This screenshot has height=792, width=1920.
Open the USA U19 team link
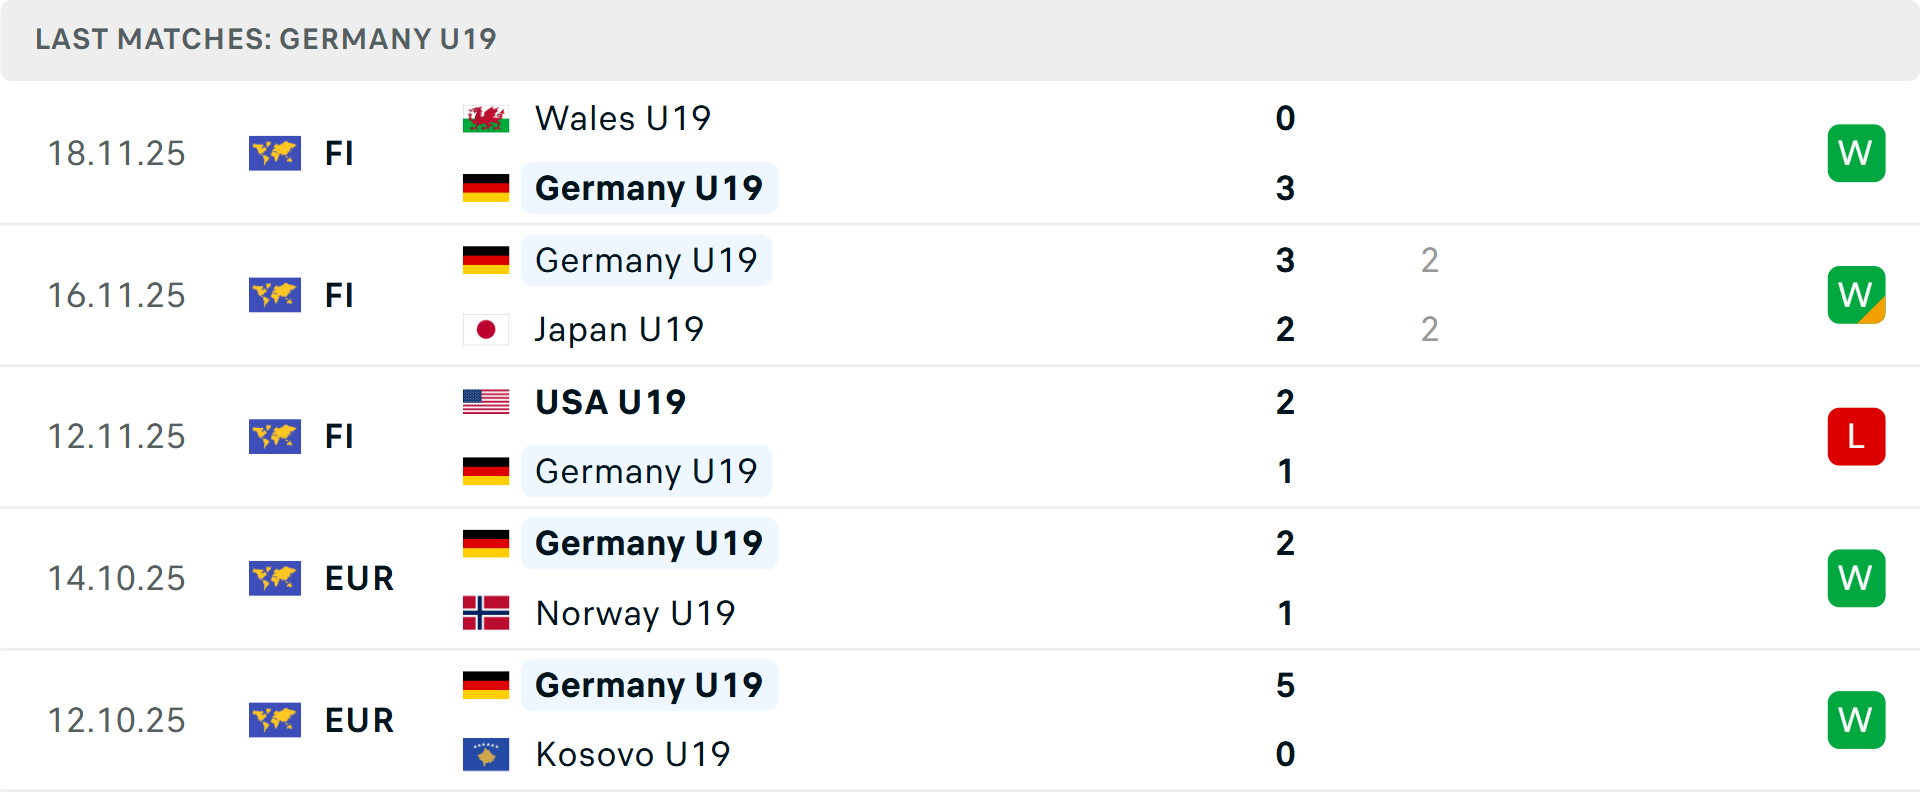[610, 402]
